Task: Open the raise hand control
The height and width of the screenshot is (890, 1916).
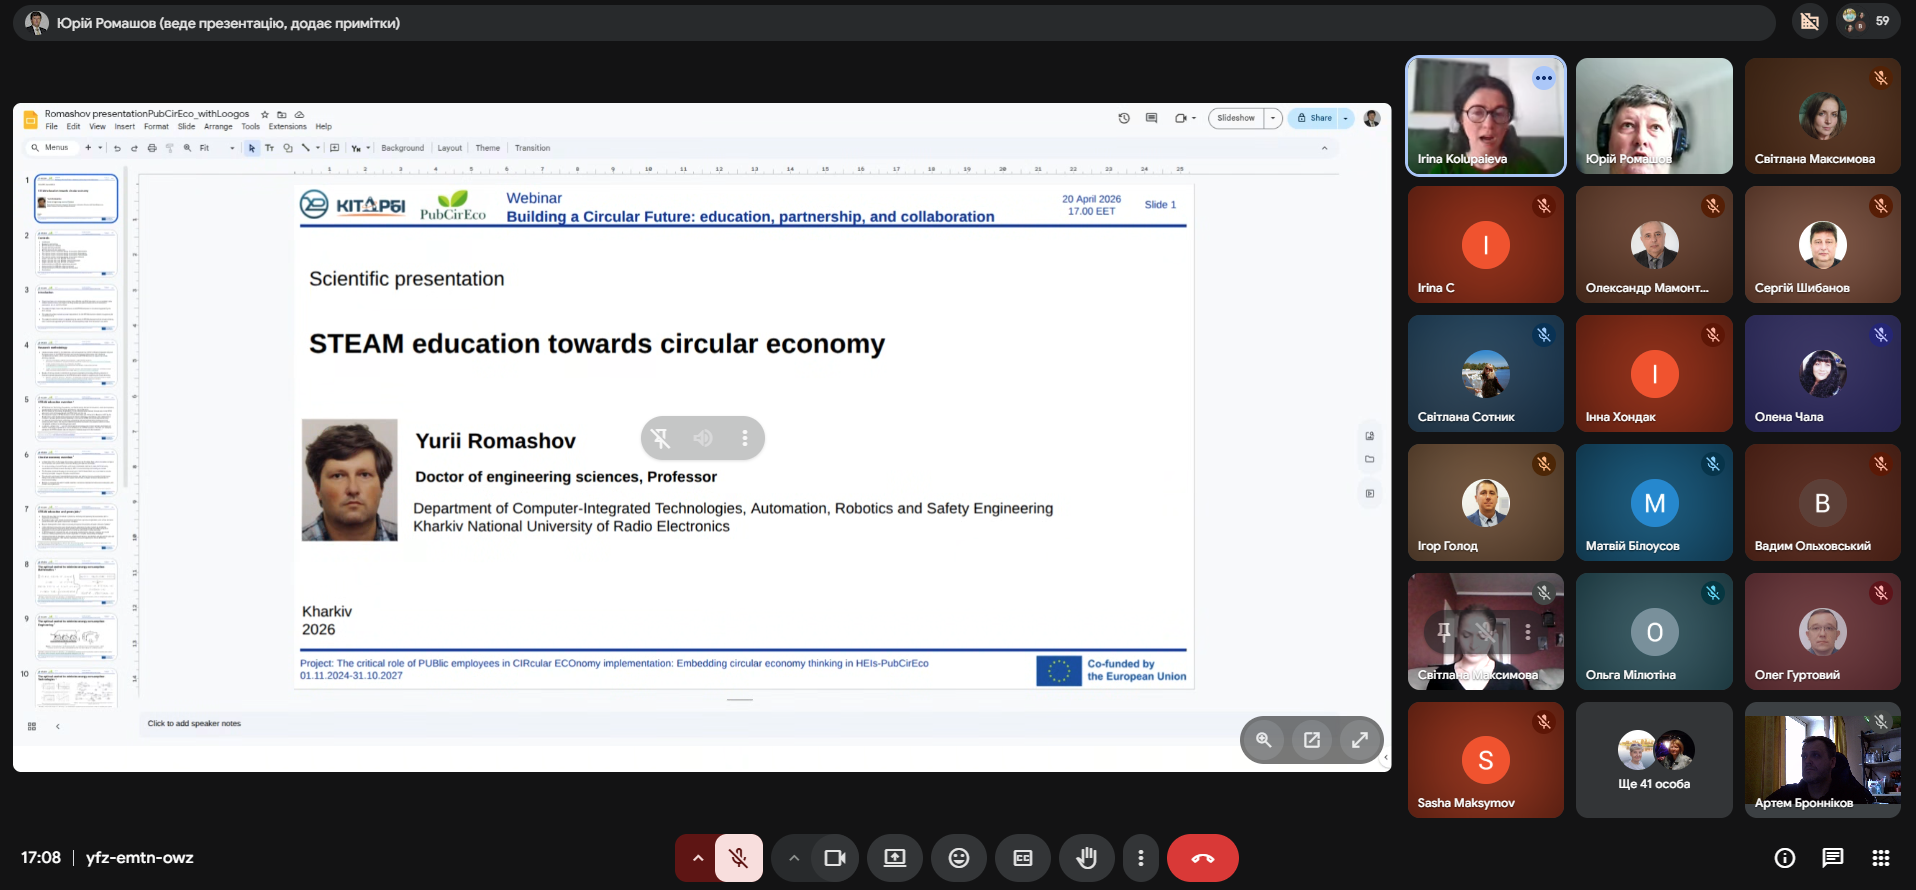Action: click(x=1086, y=858)
